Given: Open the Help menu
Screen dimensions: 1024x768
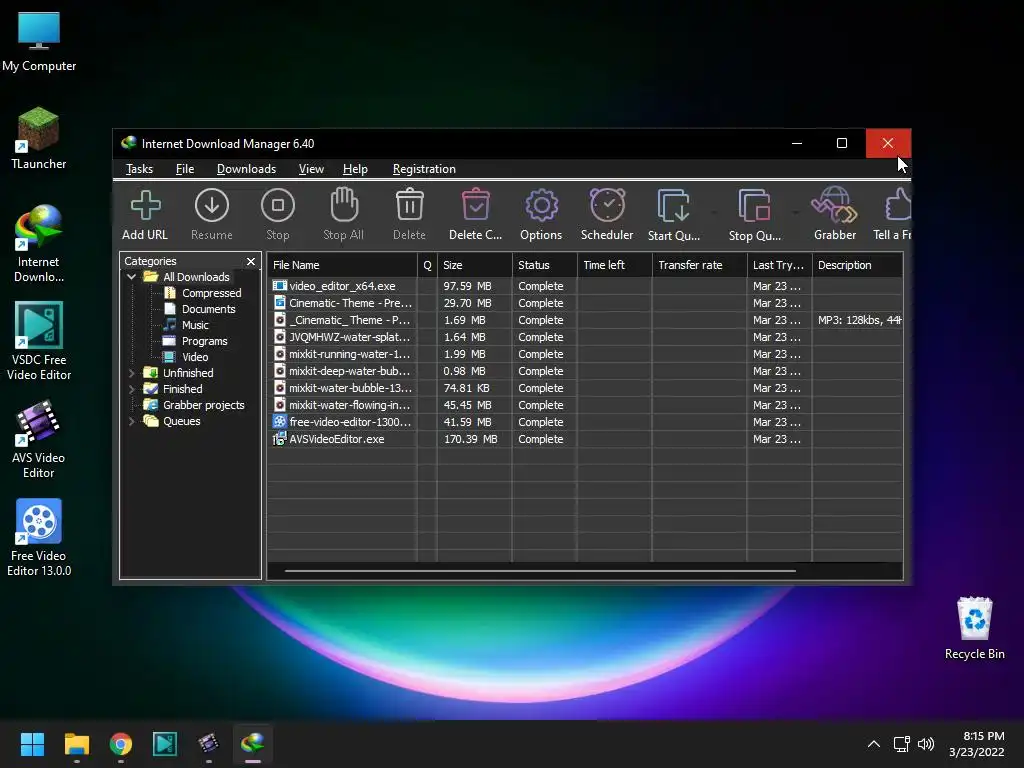Looking at the screenshot, I should click(355, 169).
